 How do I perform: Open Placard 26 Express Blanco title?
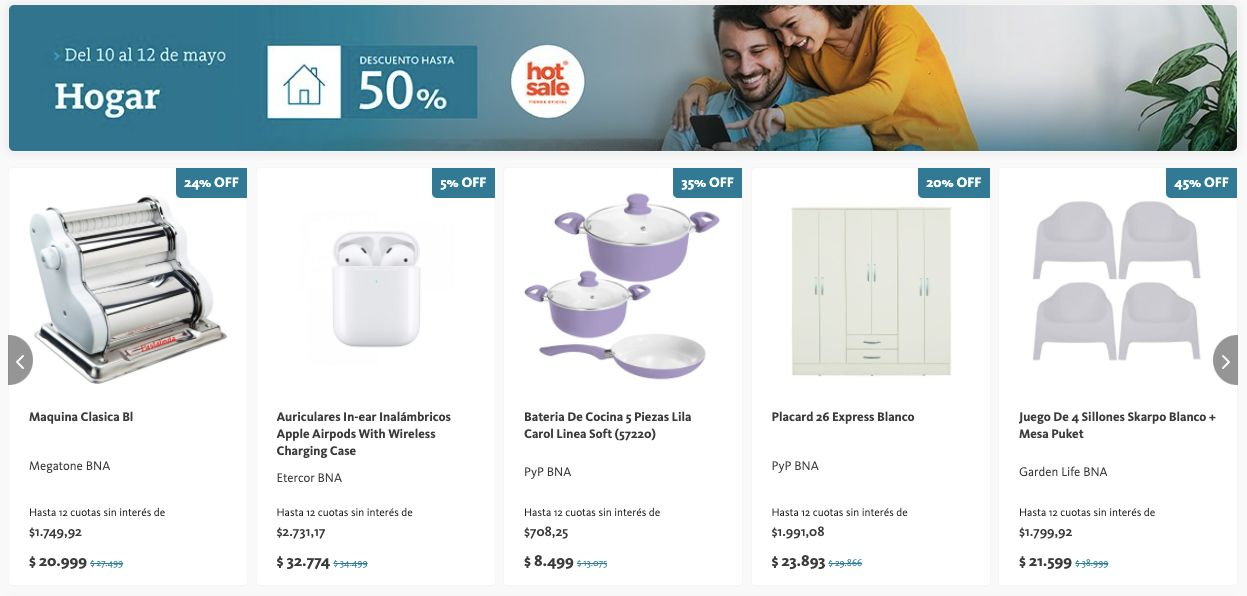pyautogui.click(x=843, y=417)
